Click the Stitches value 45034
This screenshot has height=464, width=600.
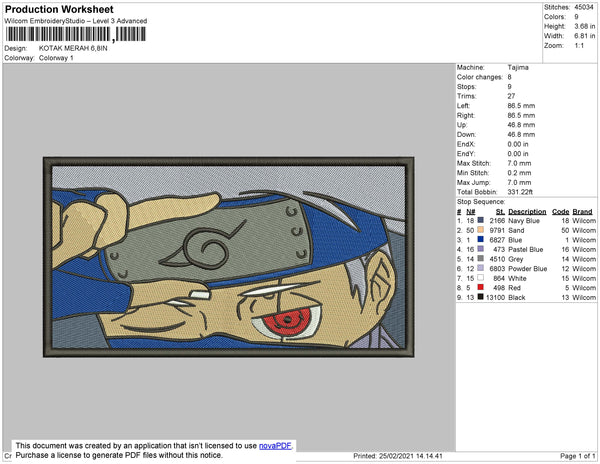(584, 7)
